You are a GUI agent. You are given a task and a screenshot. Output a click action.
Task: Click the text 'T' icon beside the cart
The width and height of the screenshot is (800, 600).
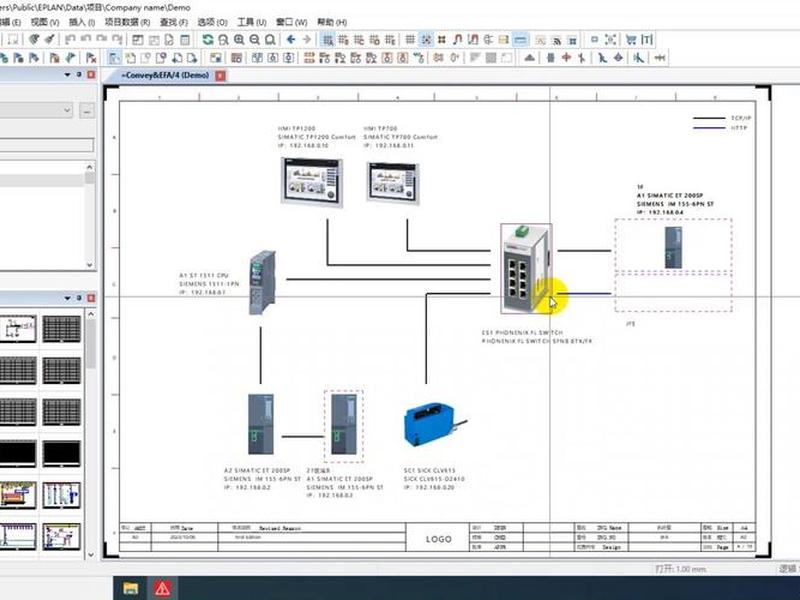click(x=647, y=39)
